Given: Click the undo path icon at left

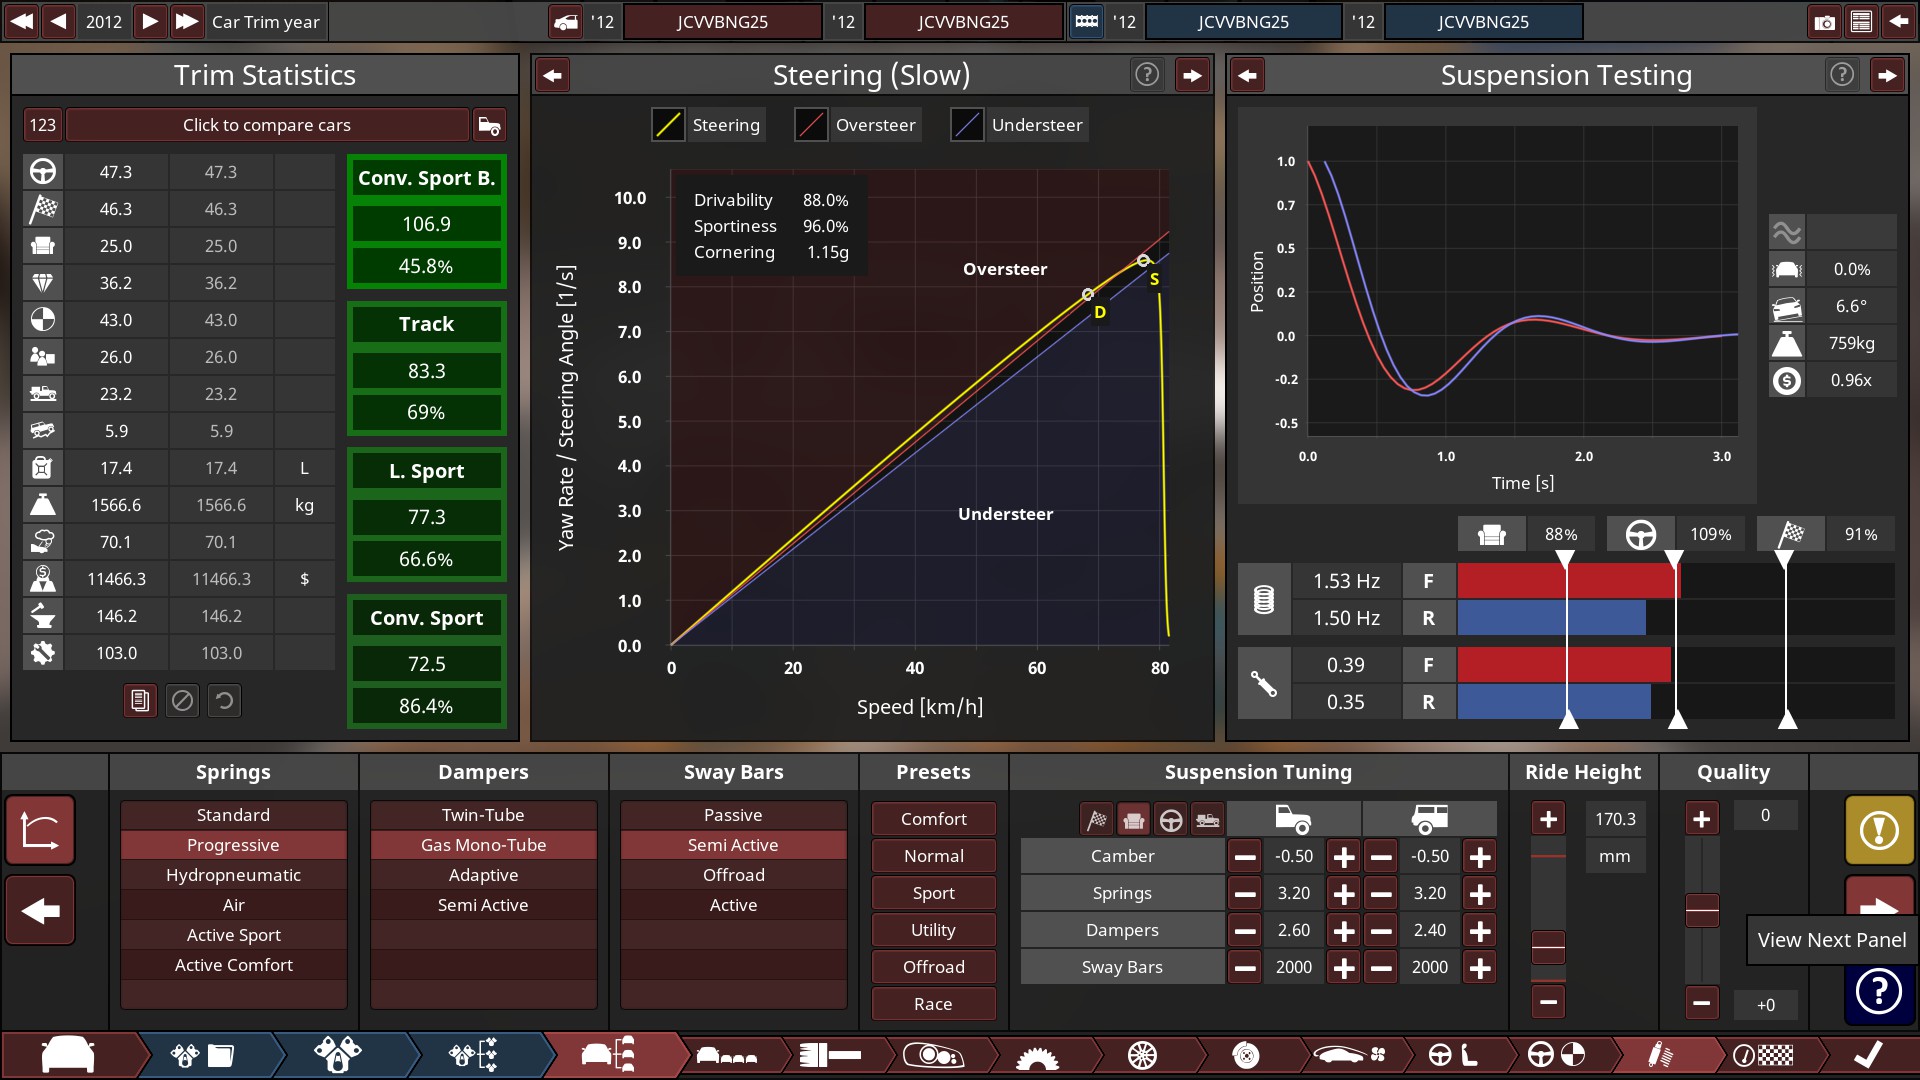Looking at the screenshot, I should (x=40, y=831).
